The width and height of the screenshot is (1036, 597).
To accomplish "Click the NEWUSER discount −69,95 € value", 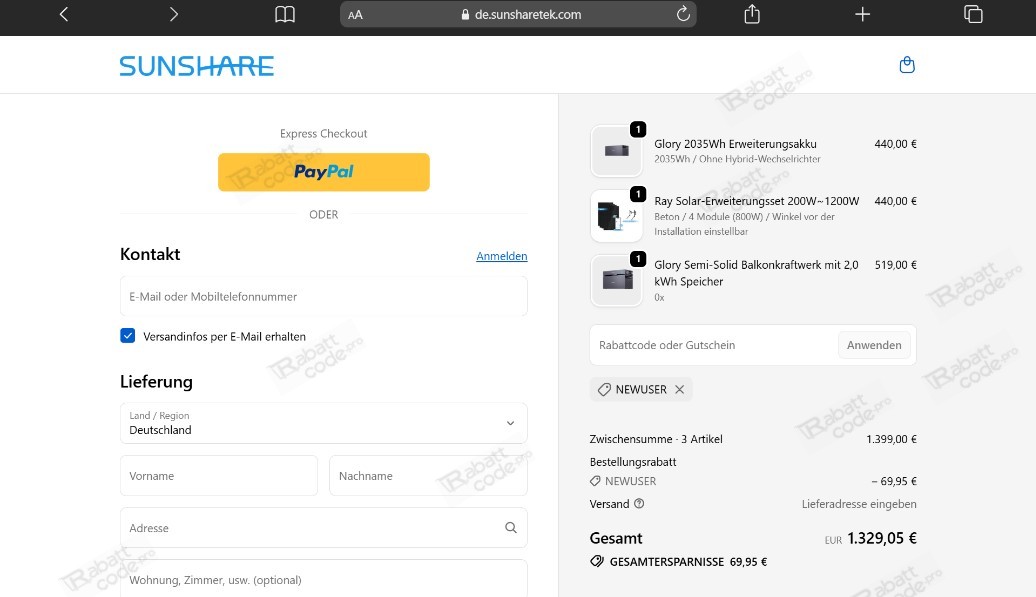I will click(x=894, y=481).
